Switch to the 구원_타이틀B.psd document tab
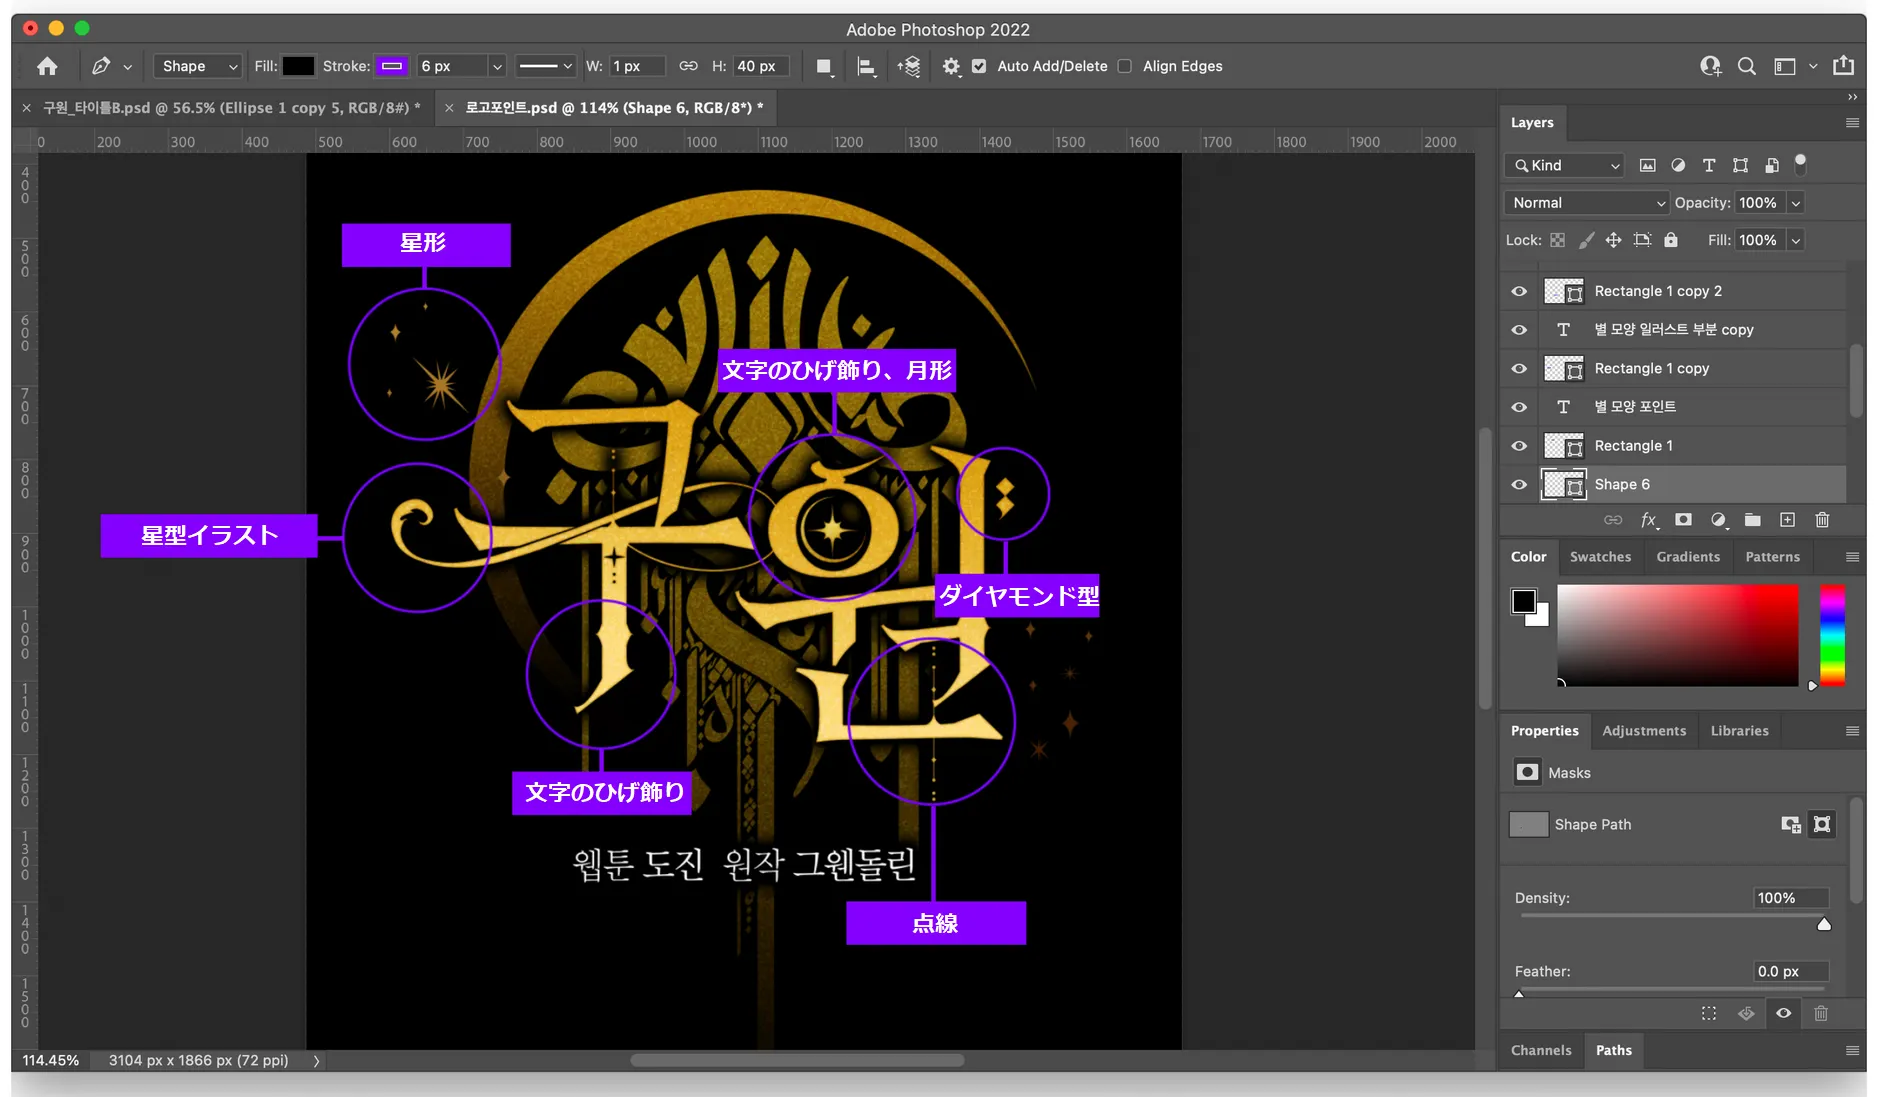 pyautogui.click(x=230, y=108)
